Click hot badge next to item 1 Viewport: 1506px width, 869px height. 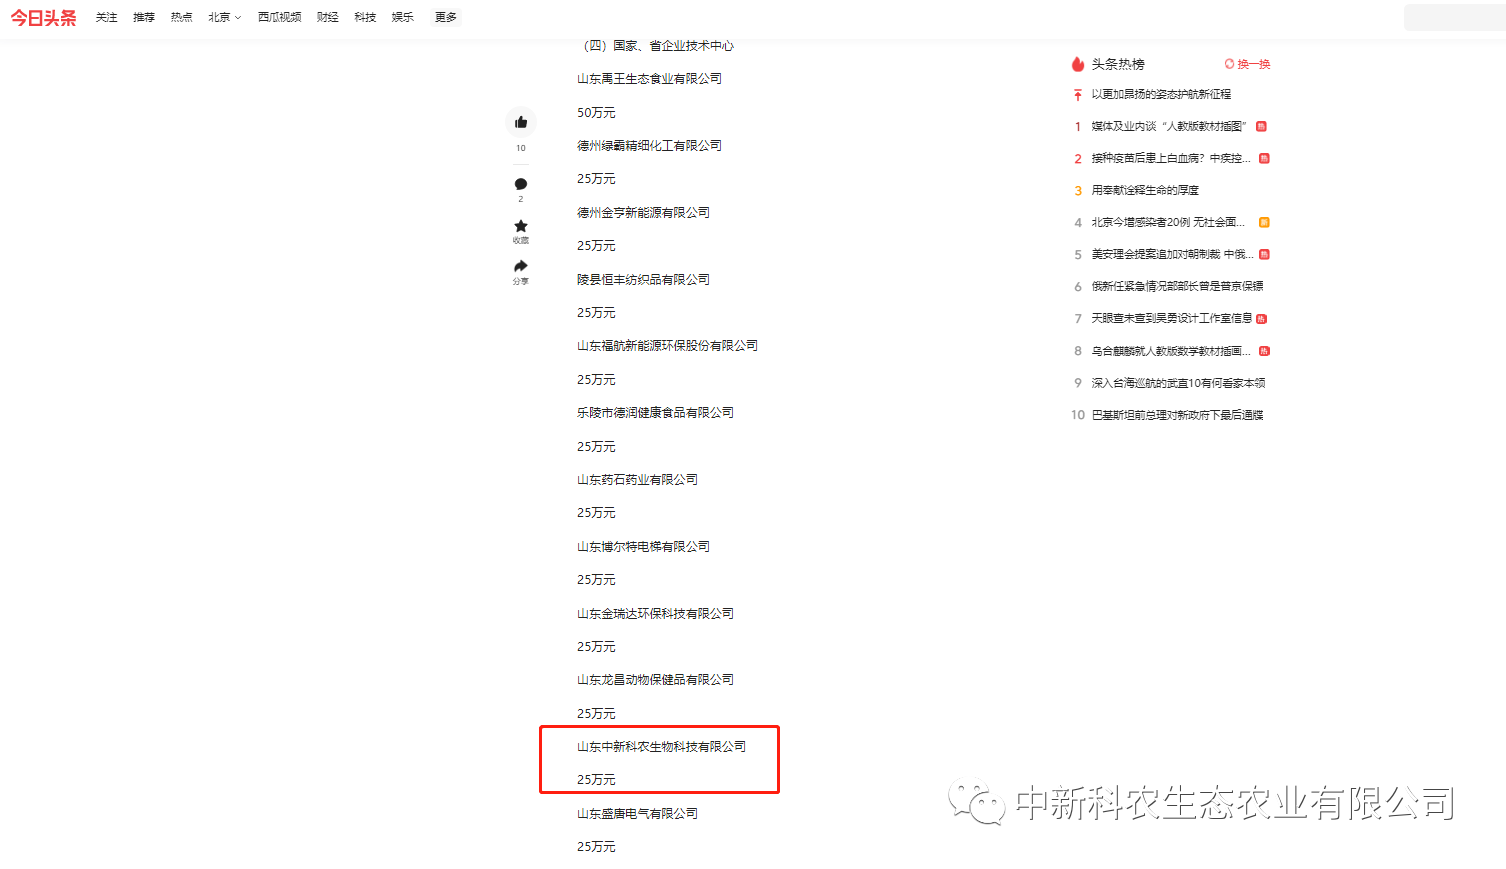(x=1261, y=126)
